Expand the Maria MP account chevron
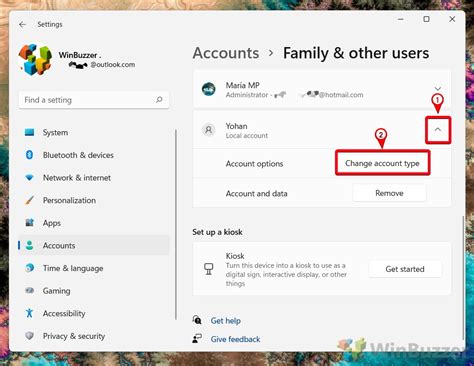474x366 pixels. [x=438, y=89]
